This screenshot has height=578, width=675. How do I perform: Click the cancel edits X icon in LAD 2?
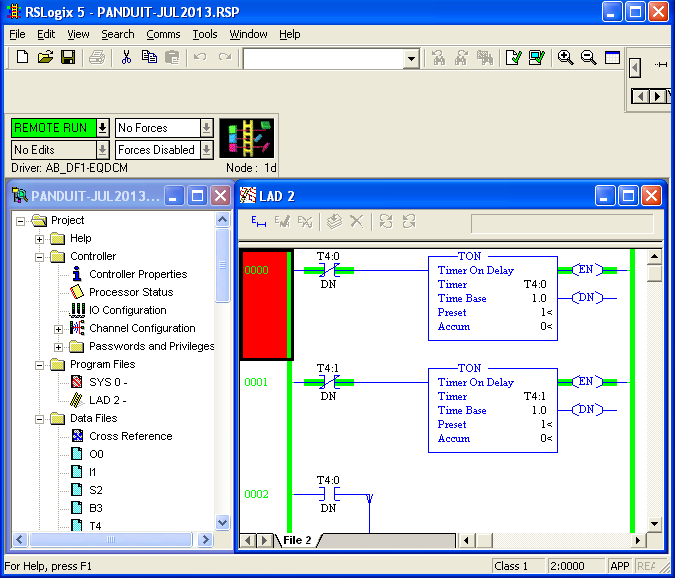(357, 222)
